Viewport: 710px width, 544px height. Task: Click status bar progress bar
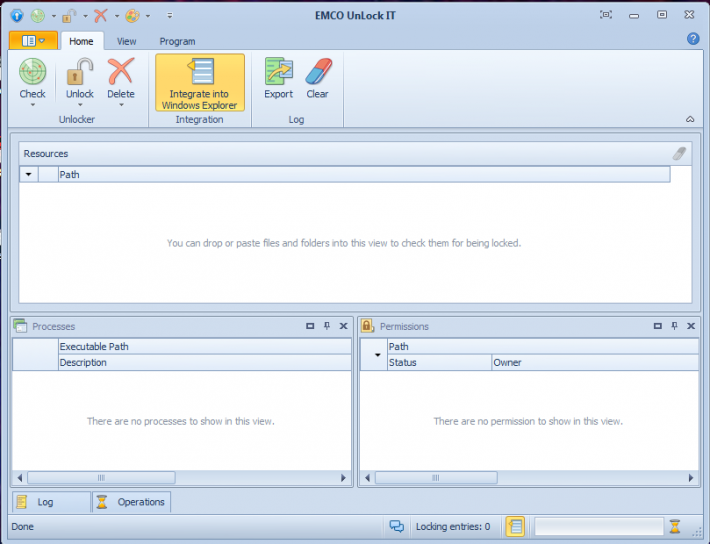599,526
